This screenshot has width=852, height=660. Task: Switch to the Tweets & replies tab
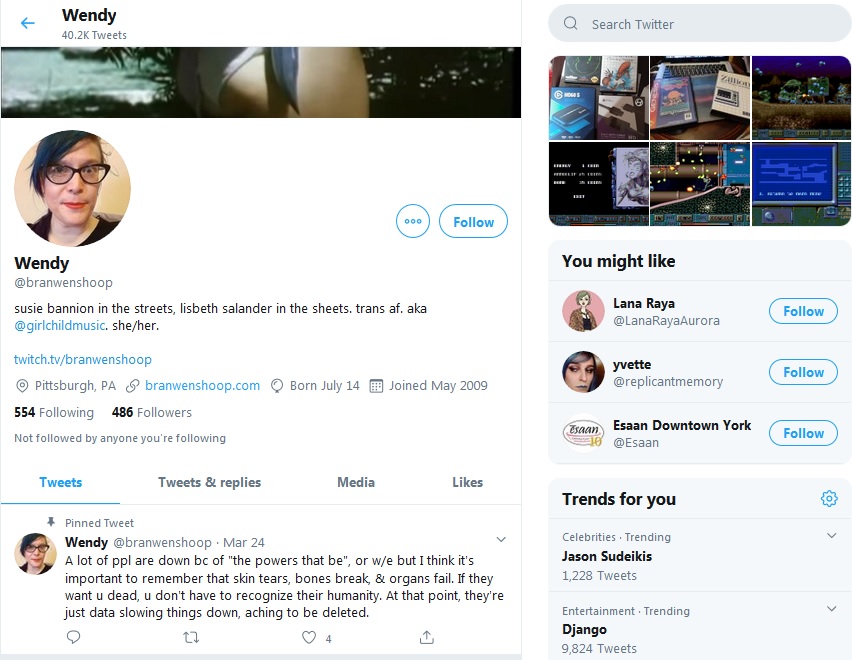(x=209, y=482)
